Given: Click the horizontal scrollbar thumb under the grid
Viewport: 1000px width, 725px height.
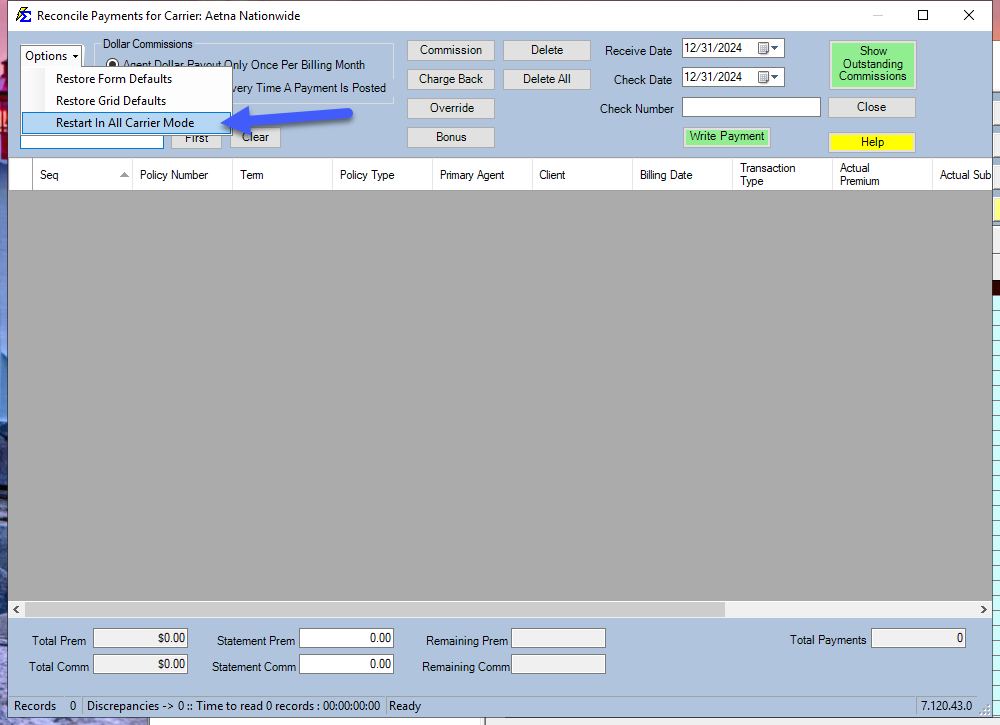Looking at the screenshot, I should click(374, 609).
